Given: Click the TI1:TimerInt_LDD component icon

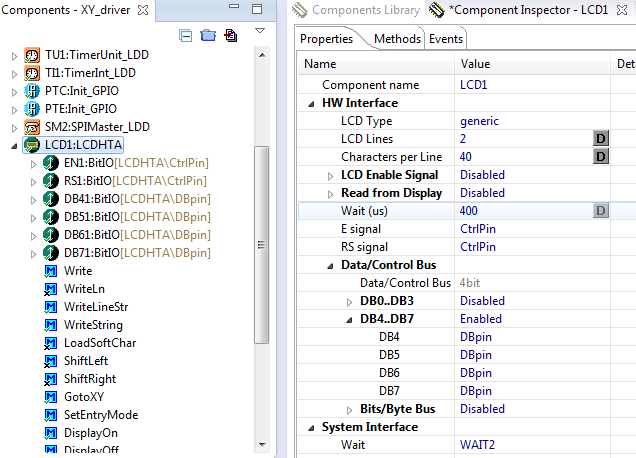Looking at the screenshot, I should click(32, 73).
